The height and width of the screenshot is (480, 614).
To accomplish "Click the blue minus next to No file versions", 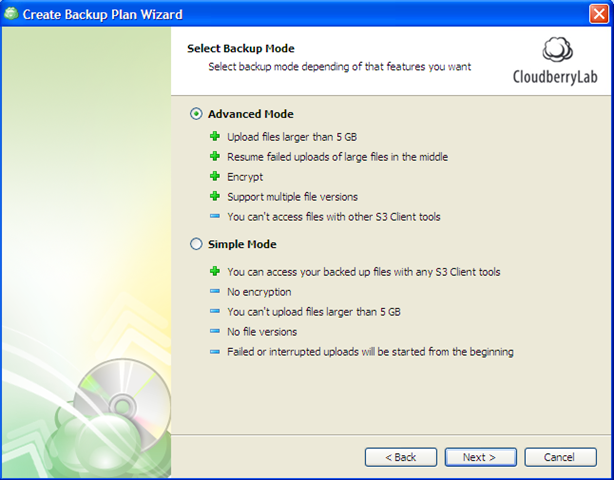I will click(x=215, y=331).
